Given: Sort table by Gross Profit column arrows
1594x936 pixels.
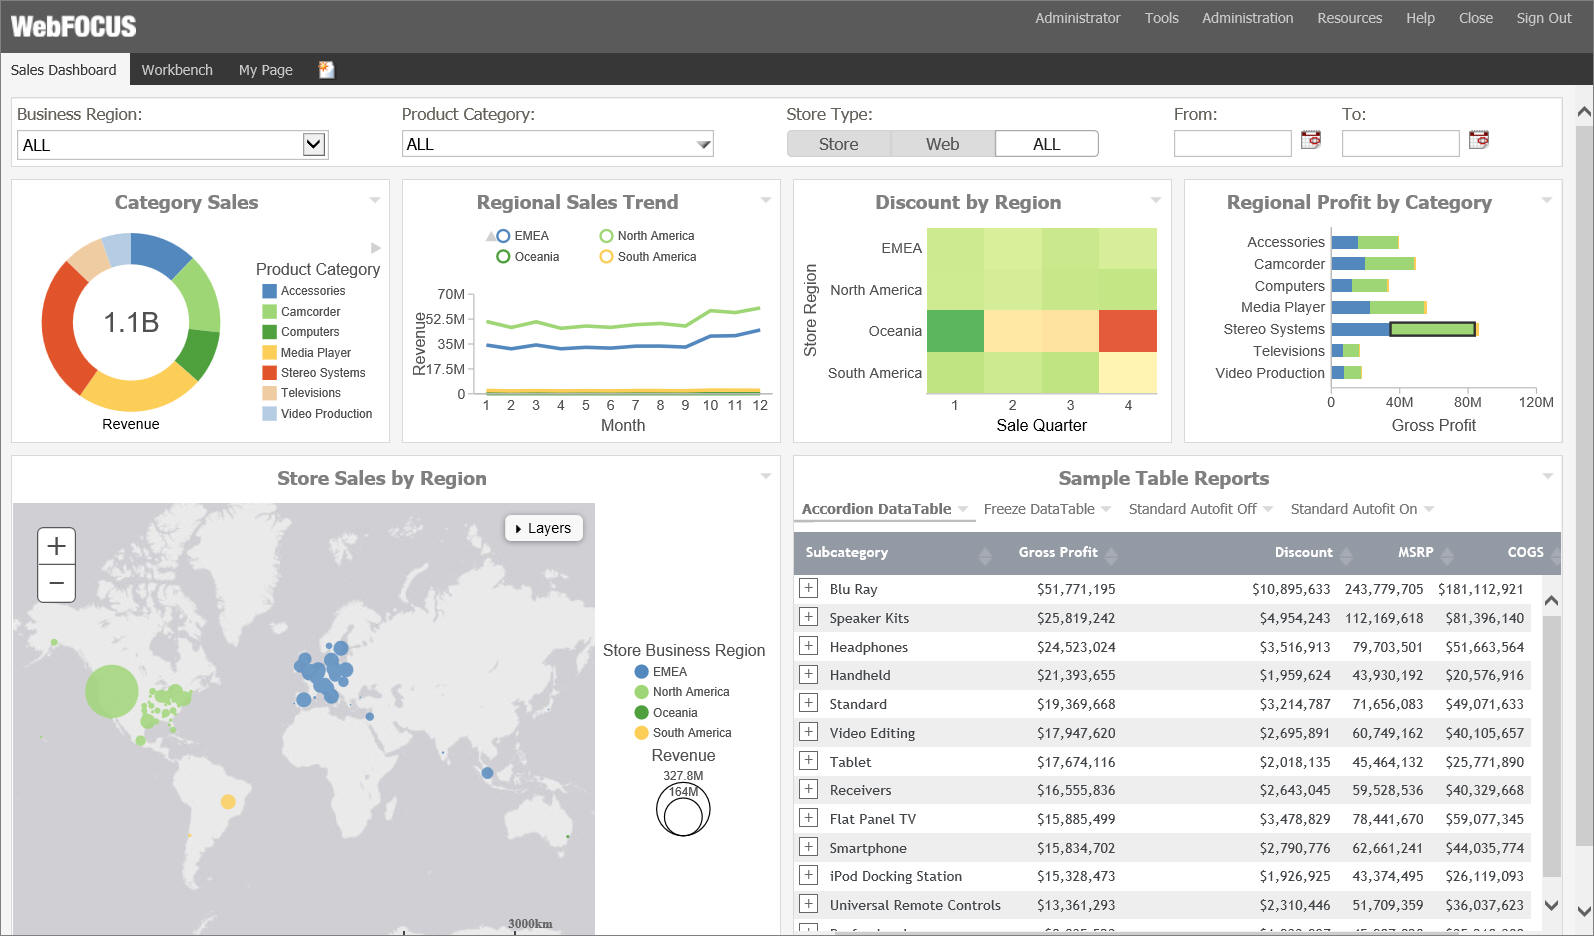Looking at the screenshot, I should [1111, 553].
